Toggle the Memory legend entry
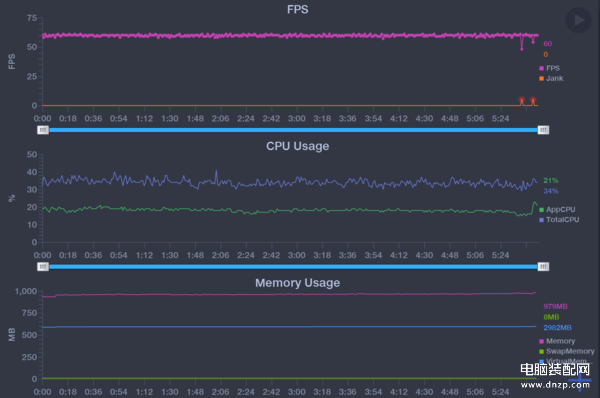 click(557, 341)
